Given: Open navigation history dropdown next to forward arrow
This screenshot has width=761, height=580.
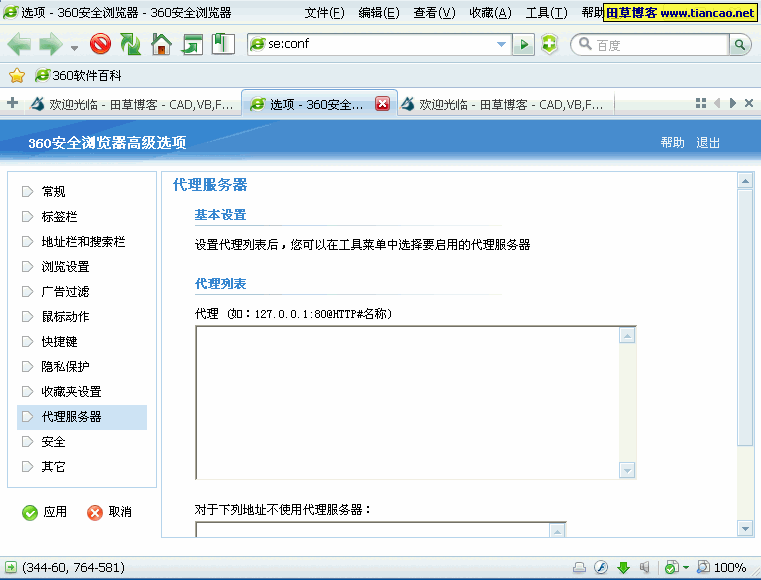Looking at the screenshot, I should [74, 47].
